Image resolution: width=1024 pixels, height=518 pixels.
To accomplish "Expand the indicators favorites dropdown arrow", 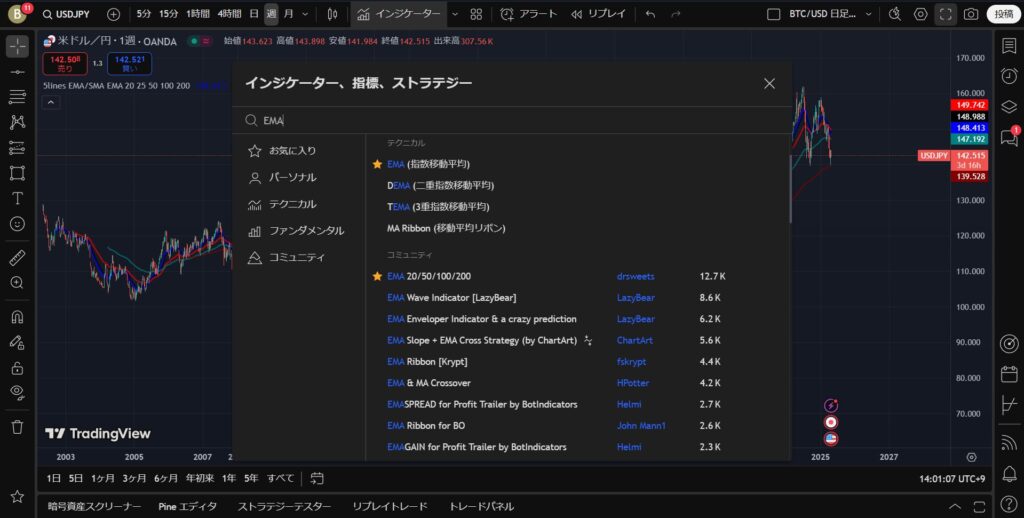I will (455, 14).
